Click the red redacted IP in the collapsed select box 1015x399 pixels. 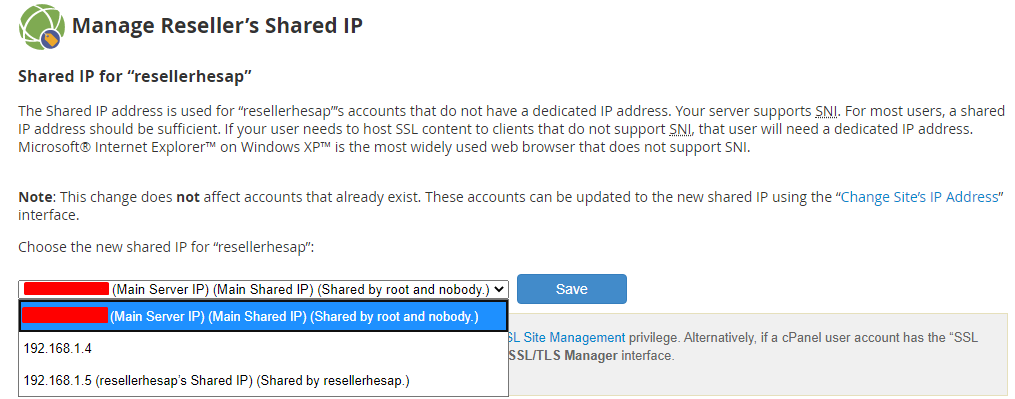[x=66, y=289]
